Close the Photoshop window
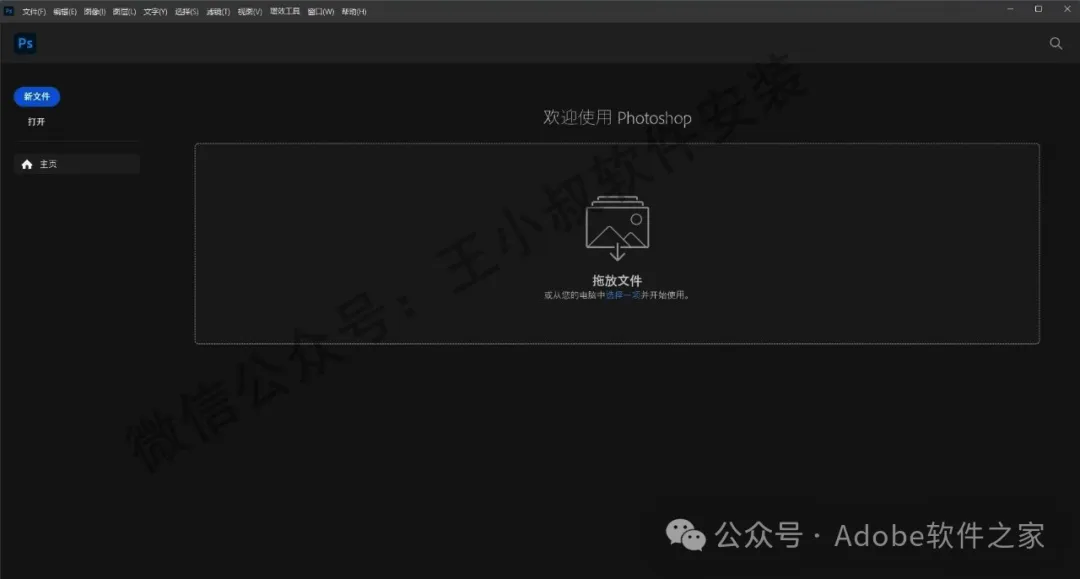1080x579 pixels. click(x=1067, y=9)
